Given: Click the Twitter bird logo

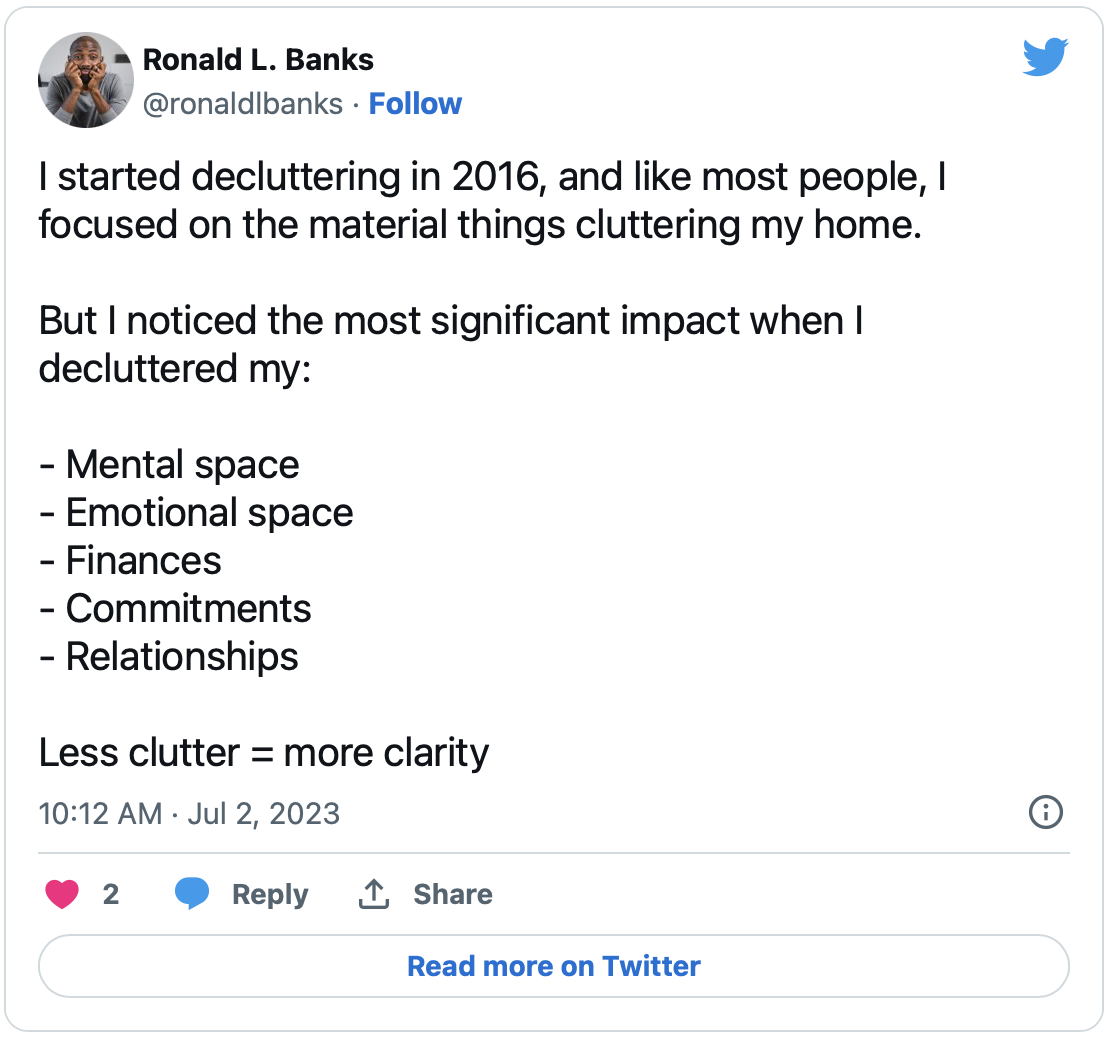Looking at the screenshot, I should pyautogui.click(x=1045, y=58).
